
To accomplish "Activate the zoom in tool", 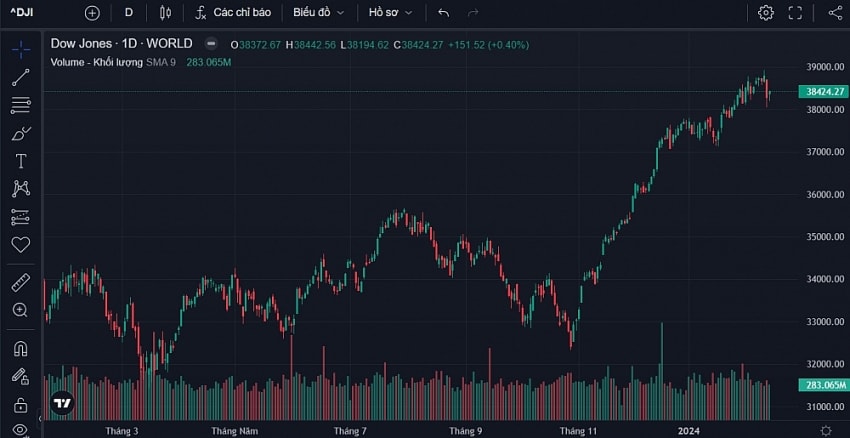I will tap(21, 310).
